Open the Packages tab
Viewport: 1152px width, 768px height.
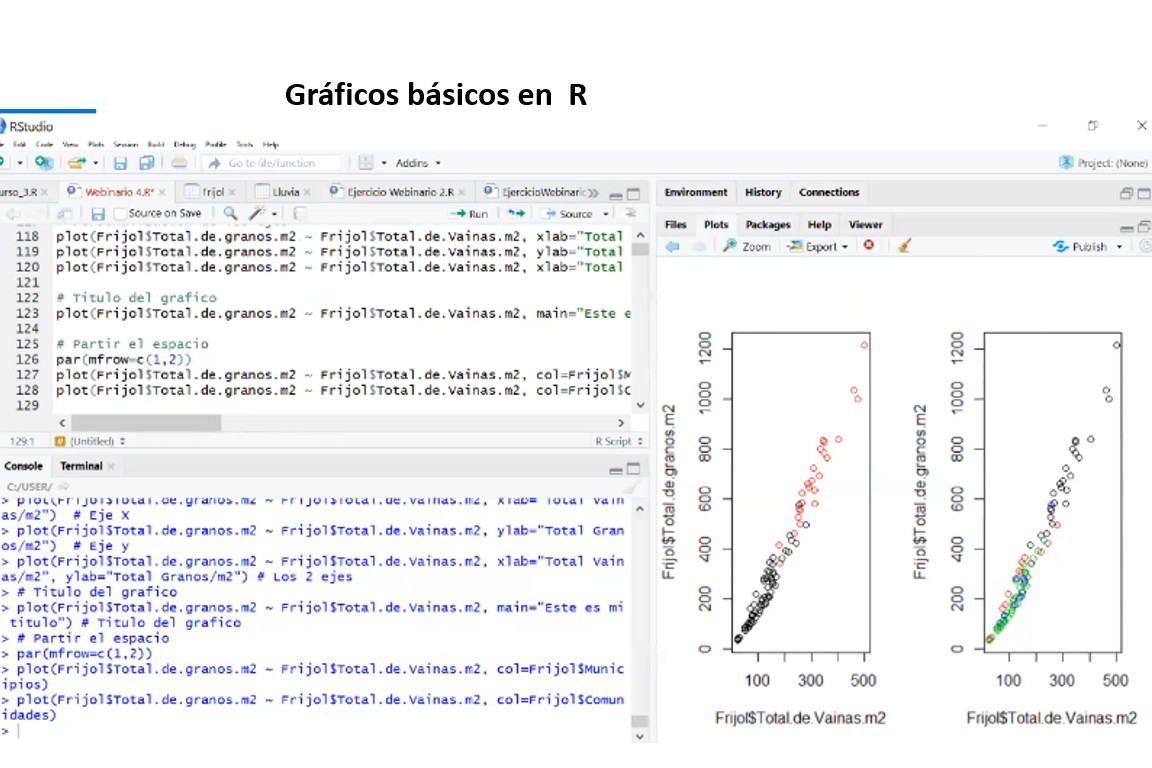tap(767, 225)
